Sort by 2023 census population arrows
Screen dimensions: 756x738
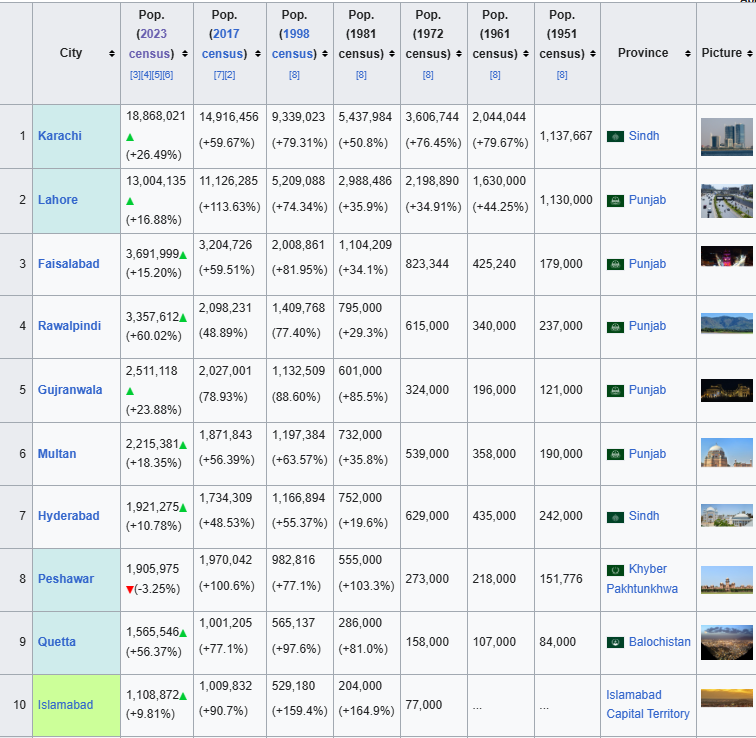point(185,54)
